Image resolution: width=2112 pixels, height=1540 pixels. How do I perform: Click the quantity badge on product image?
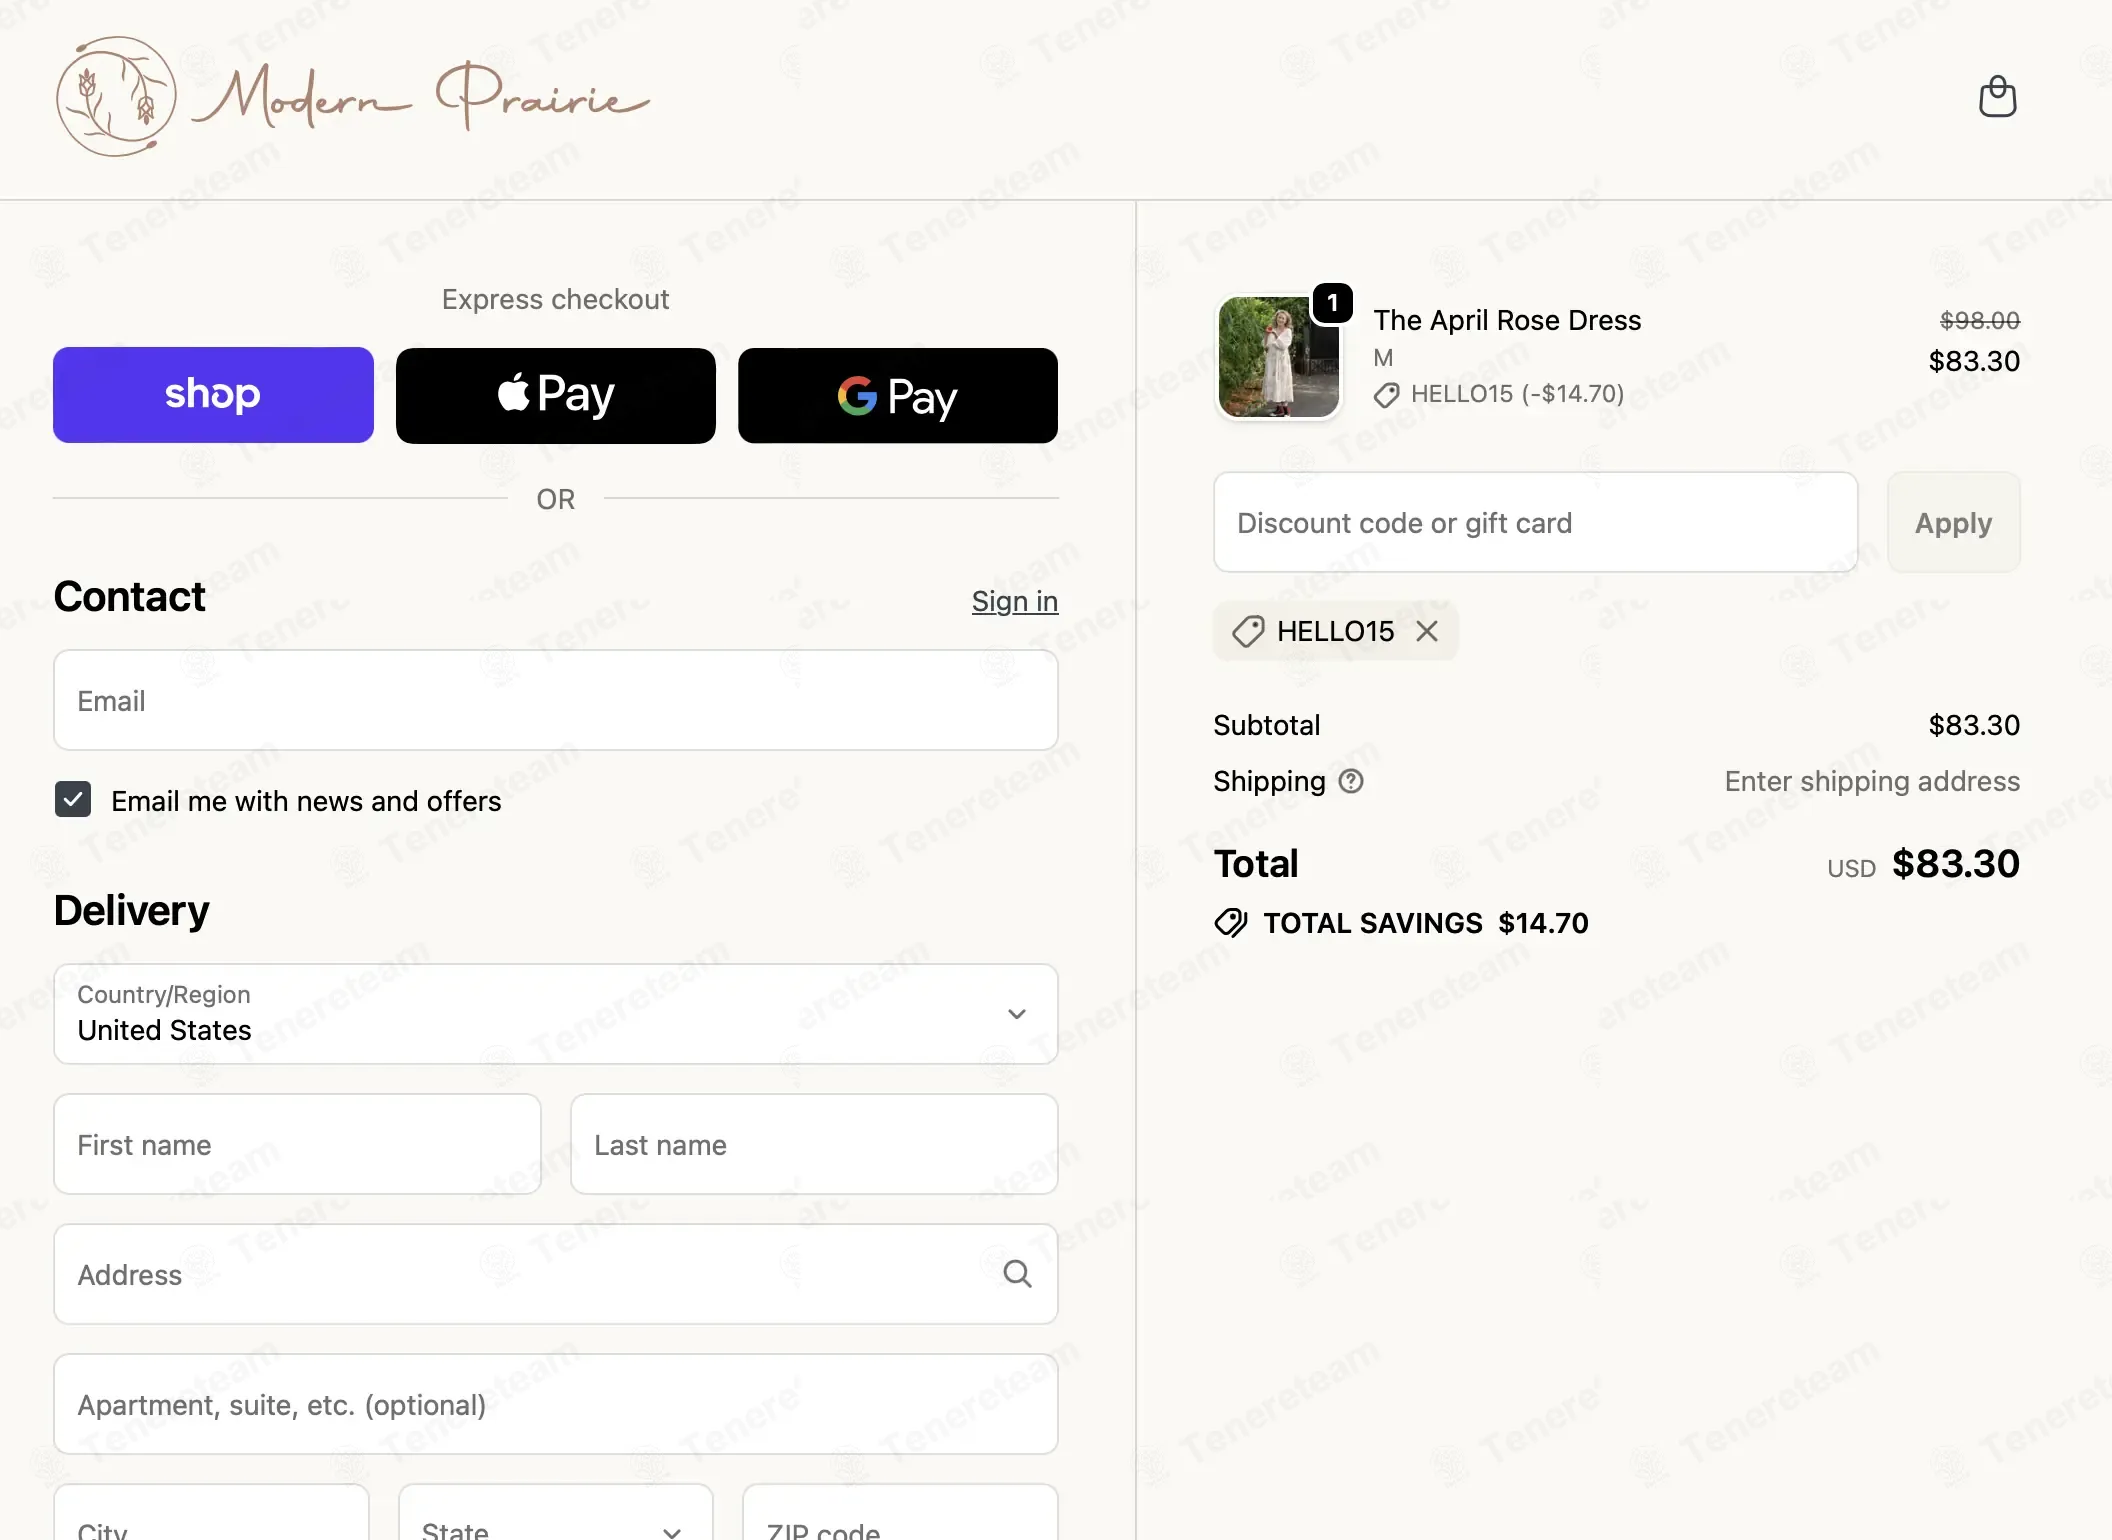click(1333, 303)
